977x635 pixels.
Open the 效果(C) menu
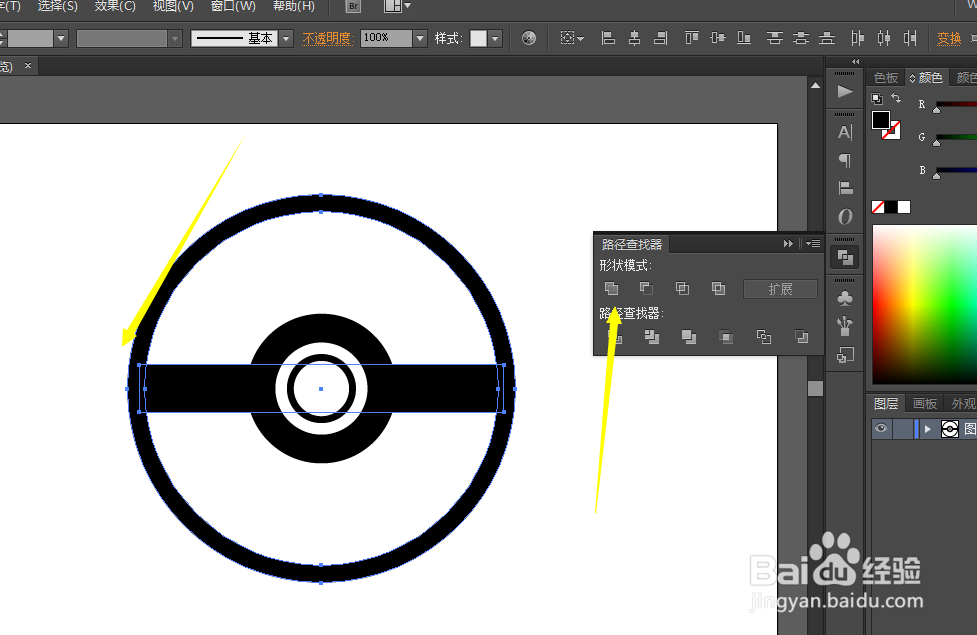point(115,6)
